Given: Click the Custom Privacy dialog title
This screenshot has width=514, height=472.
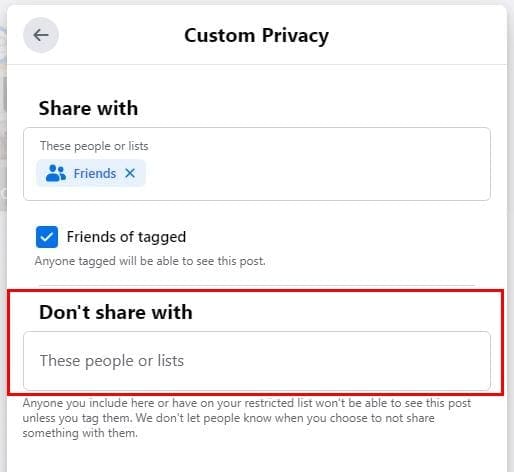Looking at the screenshot, I should pyautogui.click(x=256, y=36).
